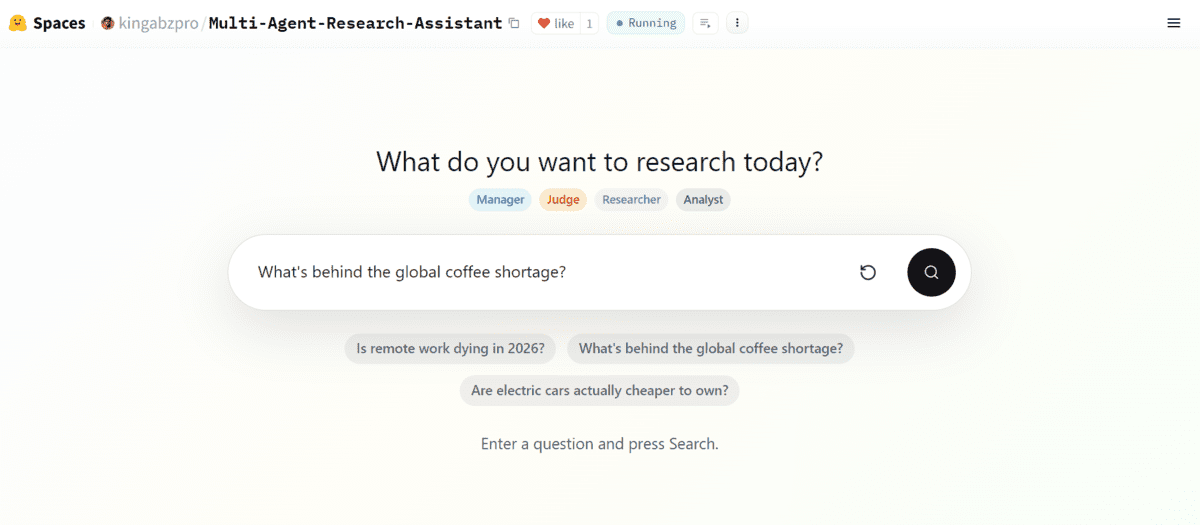Click the 'What do you want to research today?' heading
Image resolution: width=1200 pixels, height=525 pixels.
(x=600, y=162)
